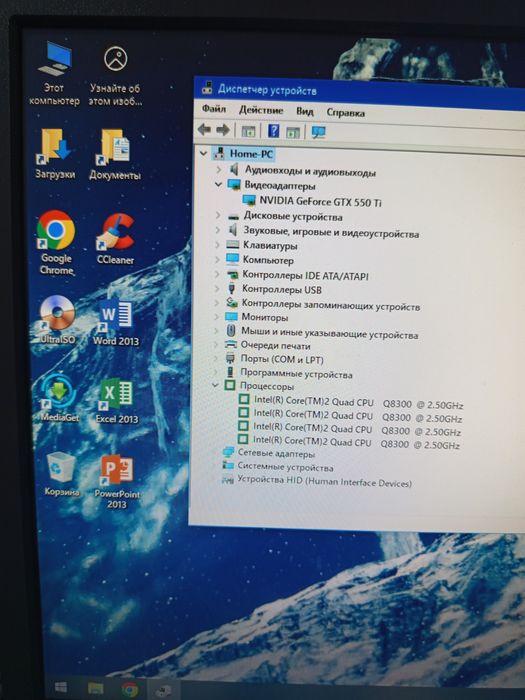Collapse the Процессоры node
Viewport: 525px width, 700px height.
215,385
